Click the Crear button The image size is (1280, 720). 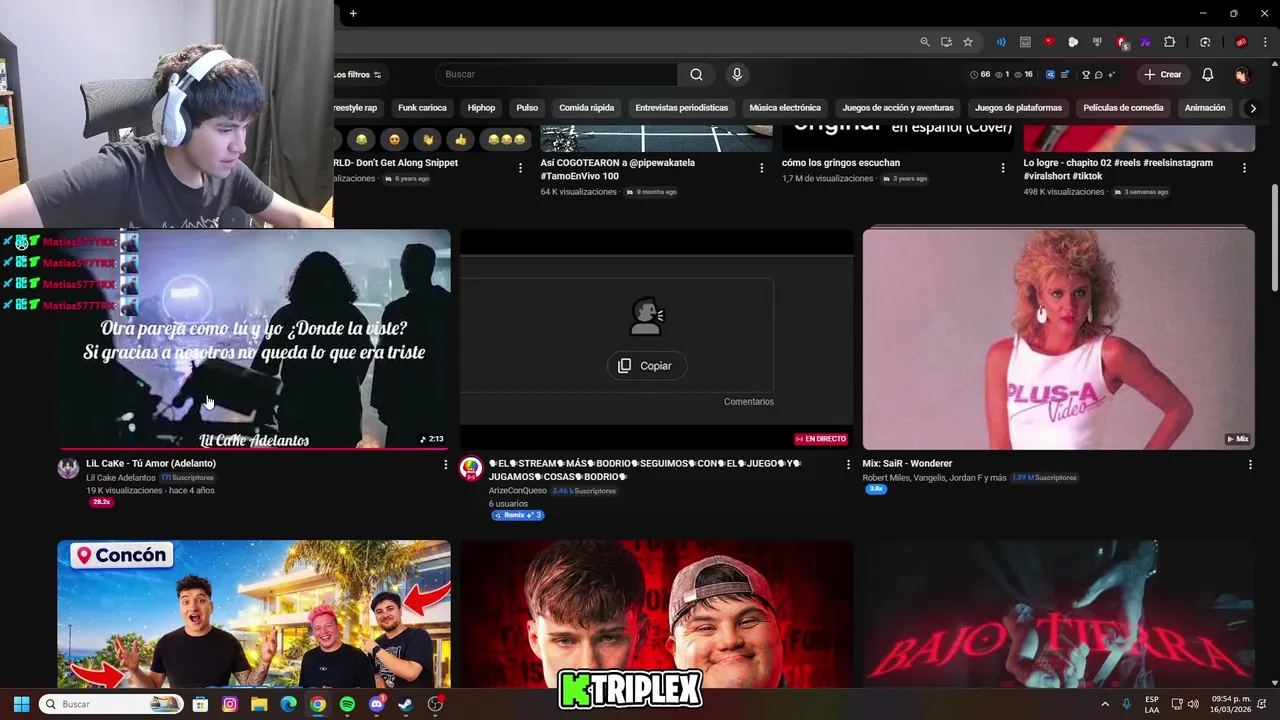click(x=1163, y=74)
